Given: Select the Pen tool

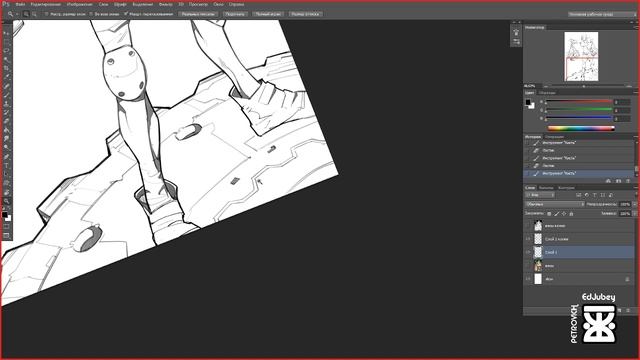Looking at the screenshot, I should coord(6,157).
